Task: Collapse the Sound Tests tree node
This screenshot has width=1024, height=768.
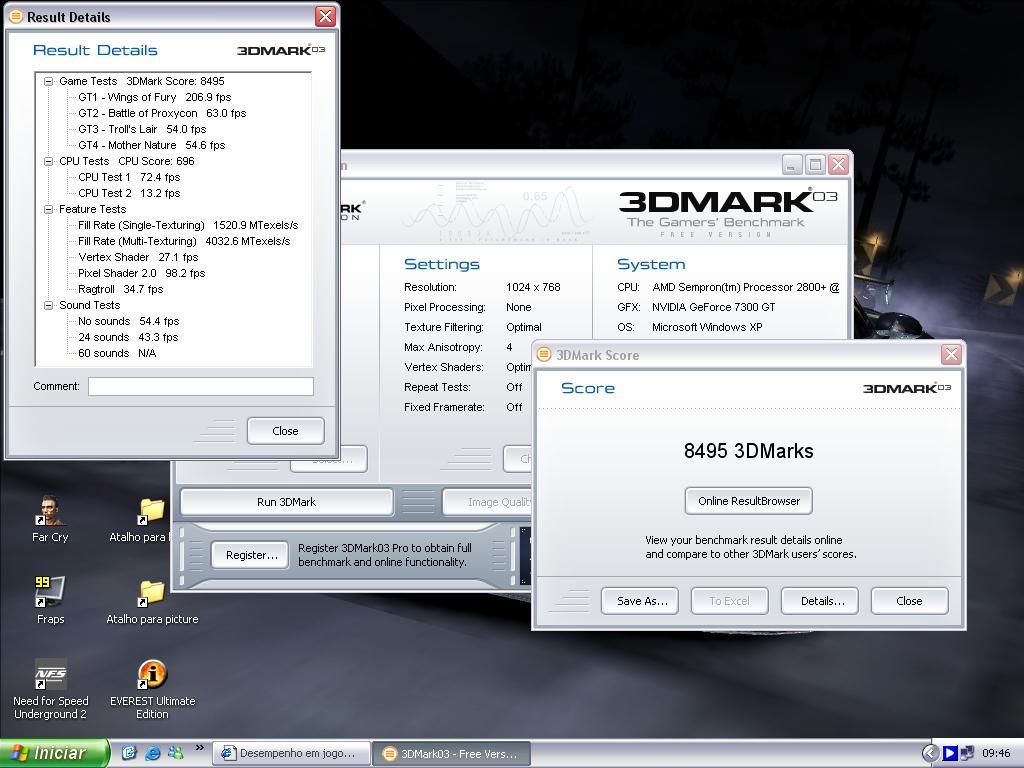Action: 48,305
